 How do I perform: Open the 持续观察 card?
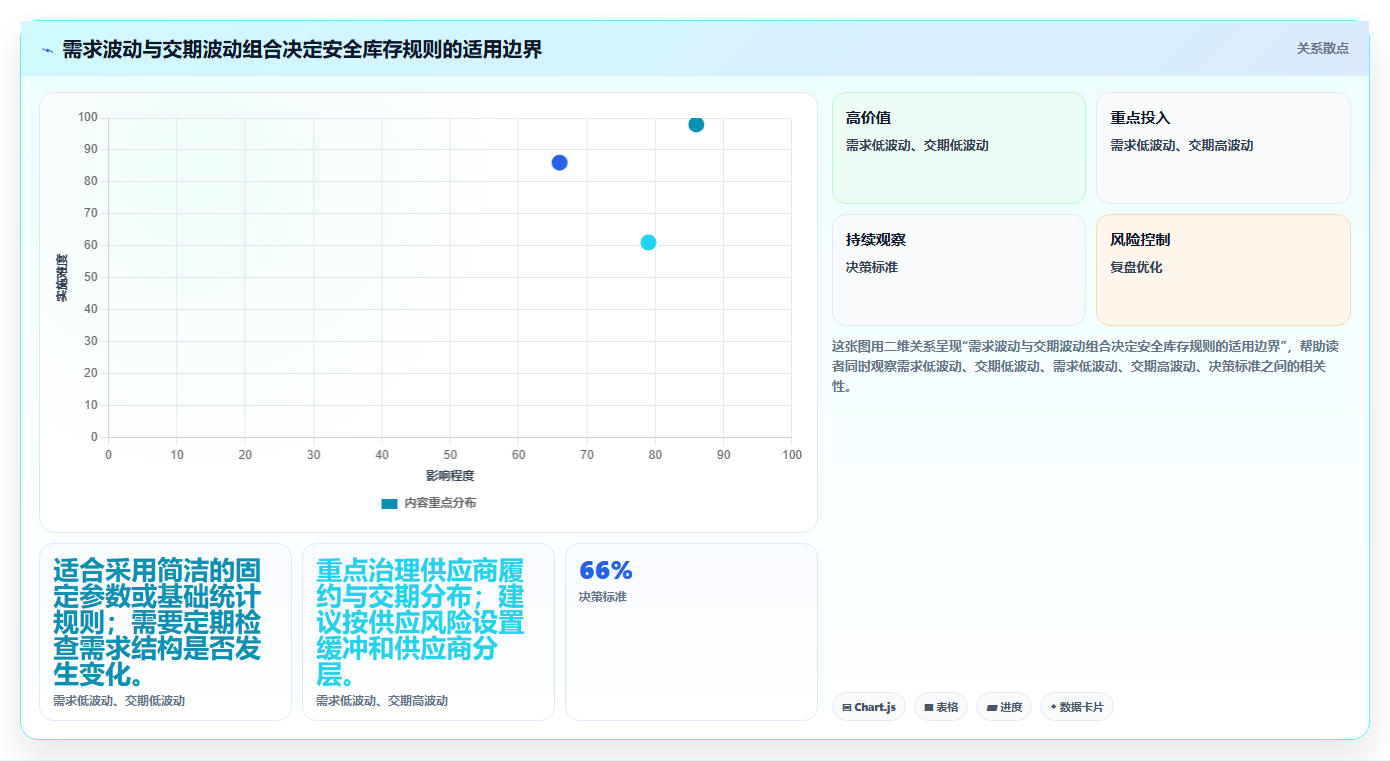point(959,270)
